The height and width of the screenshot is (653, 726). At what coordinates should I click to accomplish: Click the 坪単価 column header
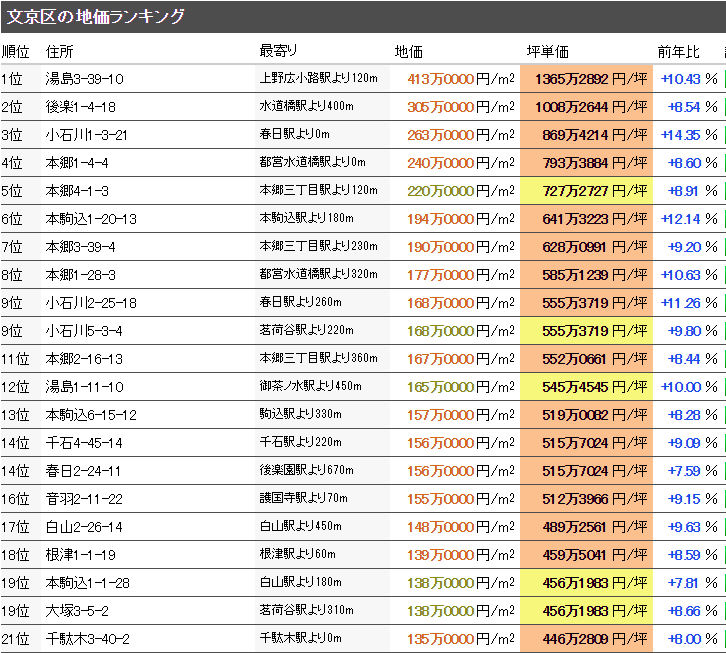(x=548, y=52)
